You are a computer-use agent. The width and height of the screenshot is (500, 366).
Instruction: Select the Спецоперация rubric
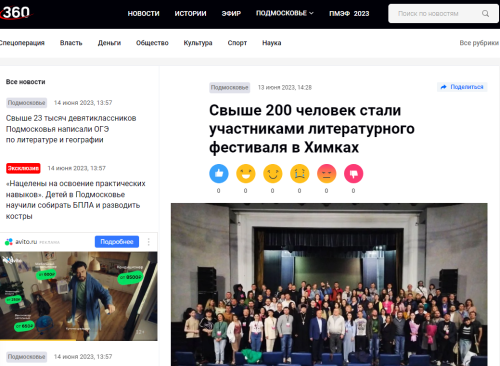22,43
